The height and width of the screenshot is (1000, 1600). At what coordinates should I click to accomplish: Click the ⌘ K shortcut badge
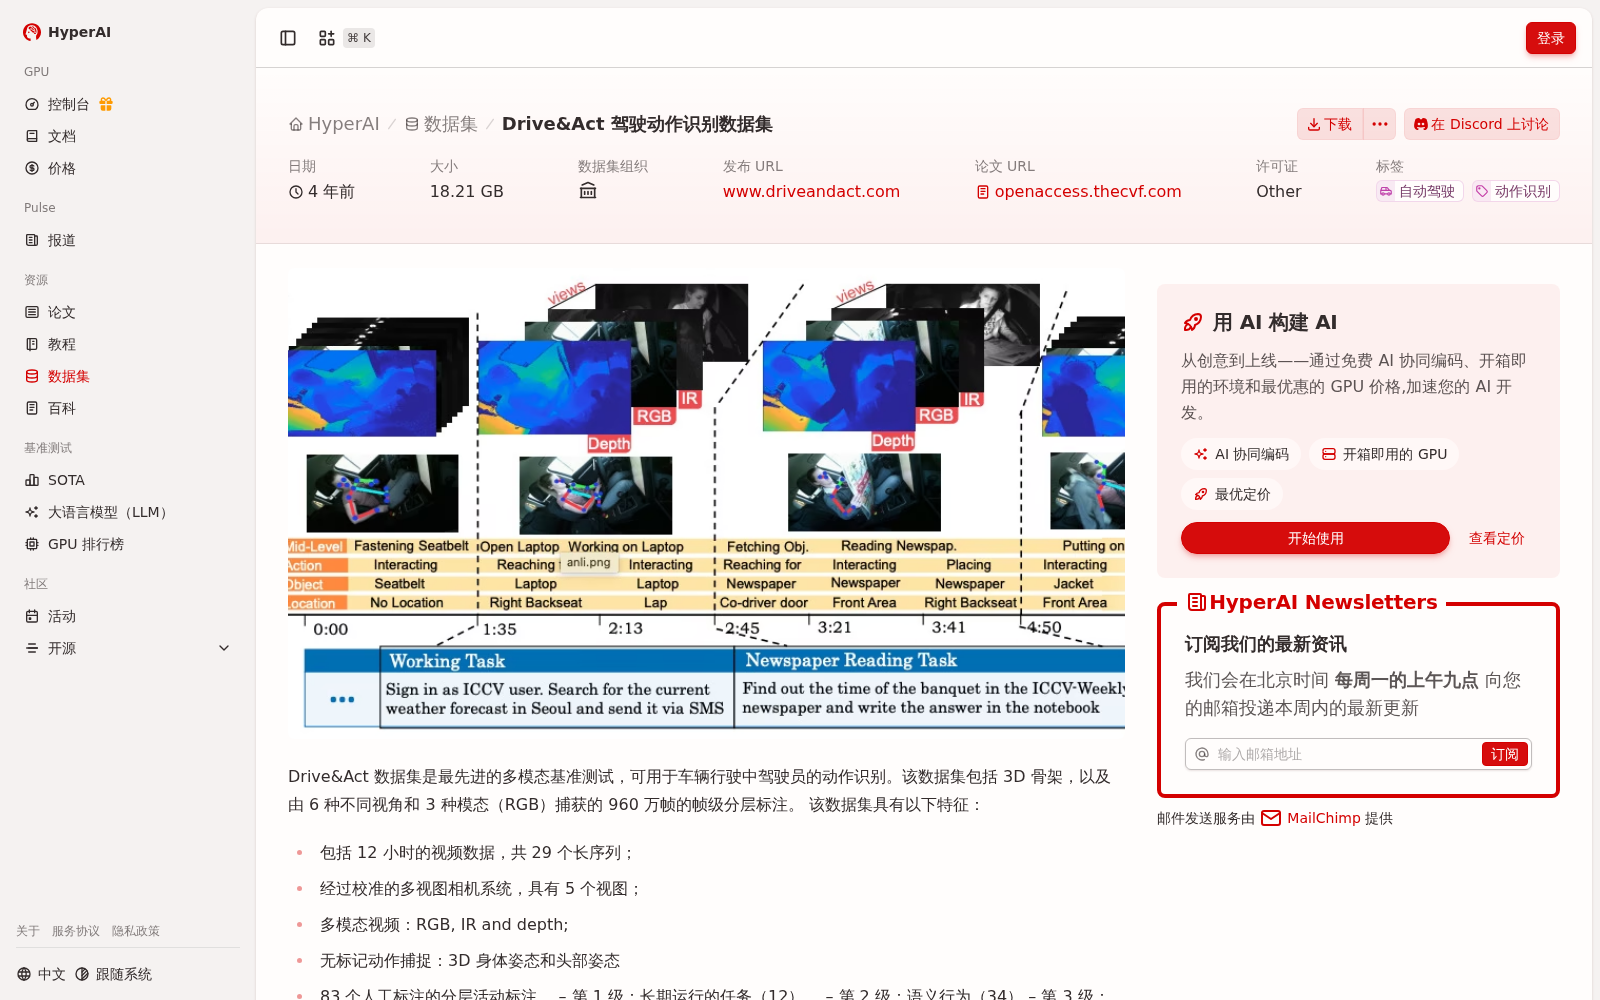point(359,38)
